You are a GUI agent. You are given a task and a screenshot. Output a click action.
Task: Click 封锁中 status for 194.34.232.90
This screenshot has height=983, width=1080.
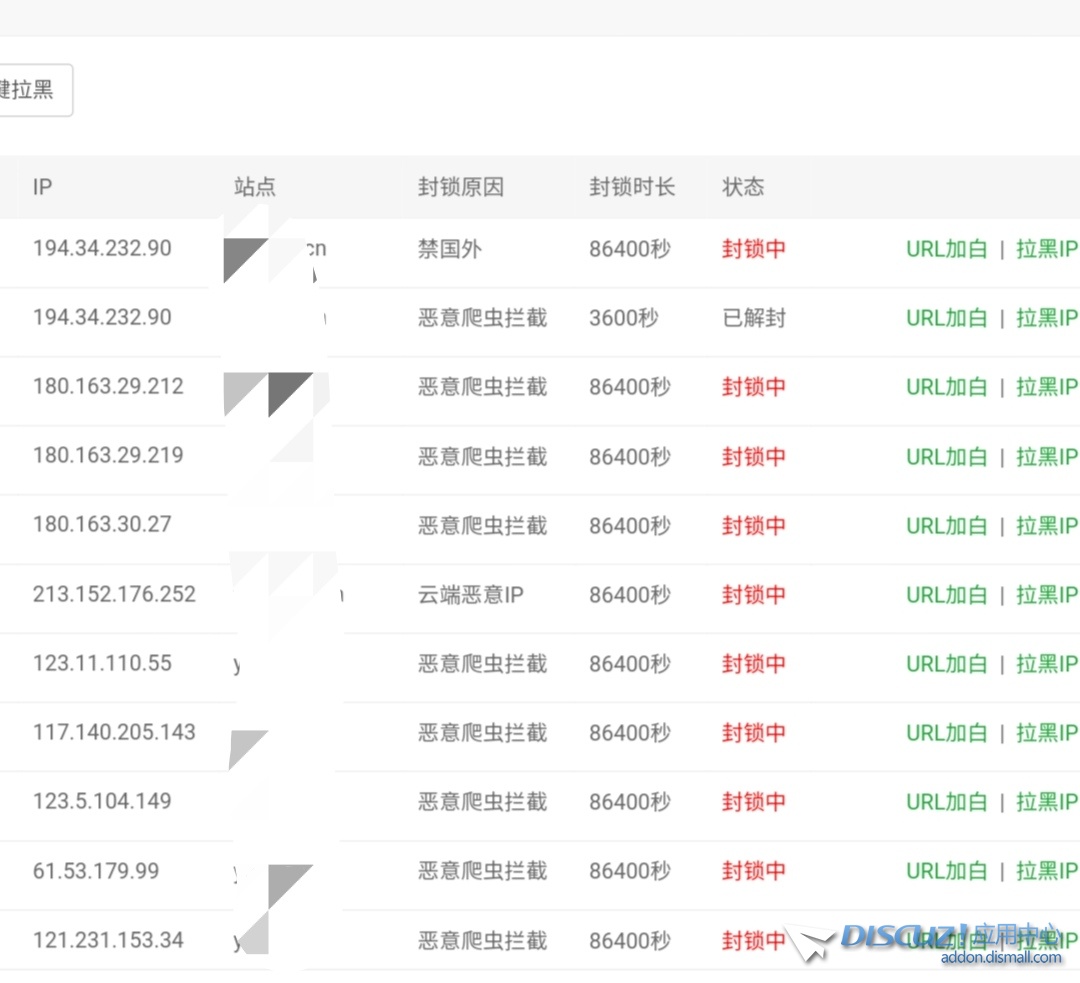coord(754,249)
